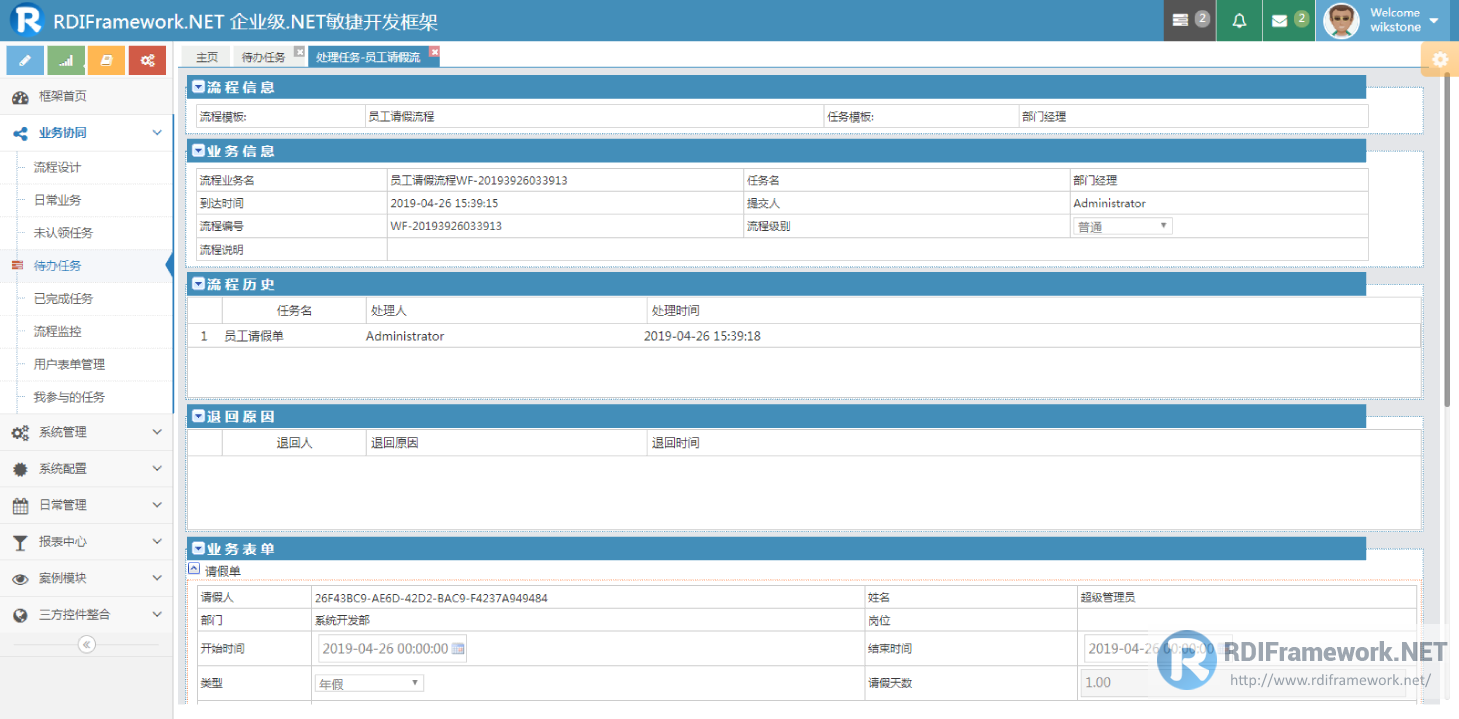The image size is (1459, 719).
Task: Close the 待办任务 tab
Action: pyautogui.click(x=299, y=51)
